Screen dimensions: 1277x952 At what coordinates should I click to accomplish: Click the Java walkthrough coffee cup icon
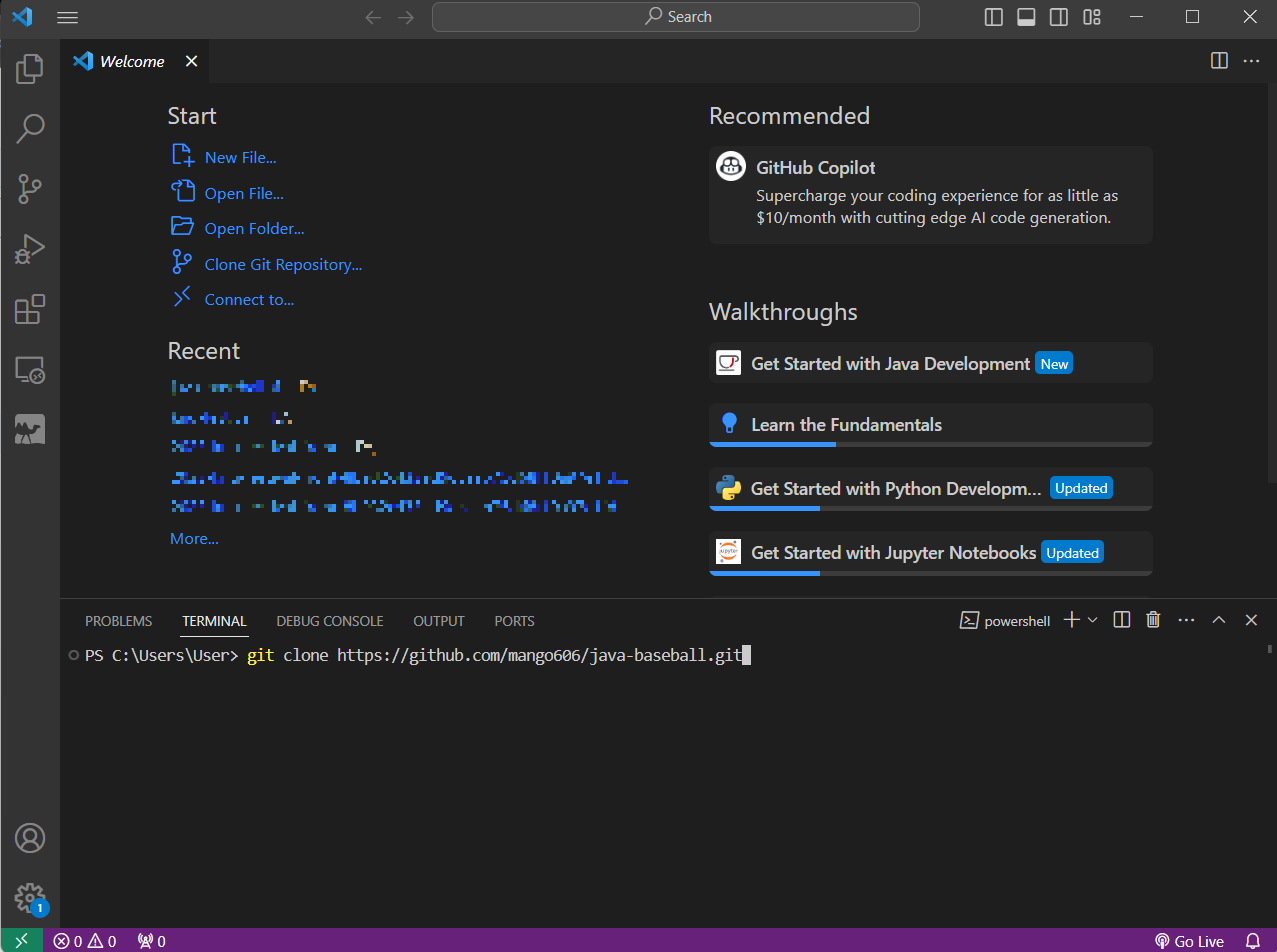click(729, 363)
